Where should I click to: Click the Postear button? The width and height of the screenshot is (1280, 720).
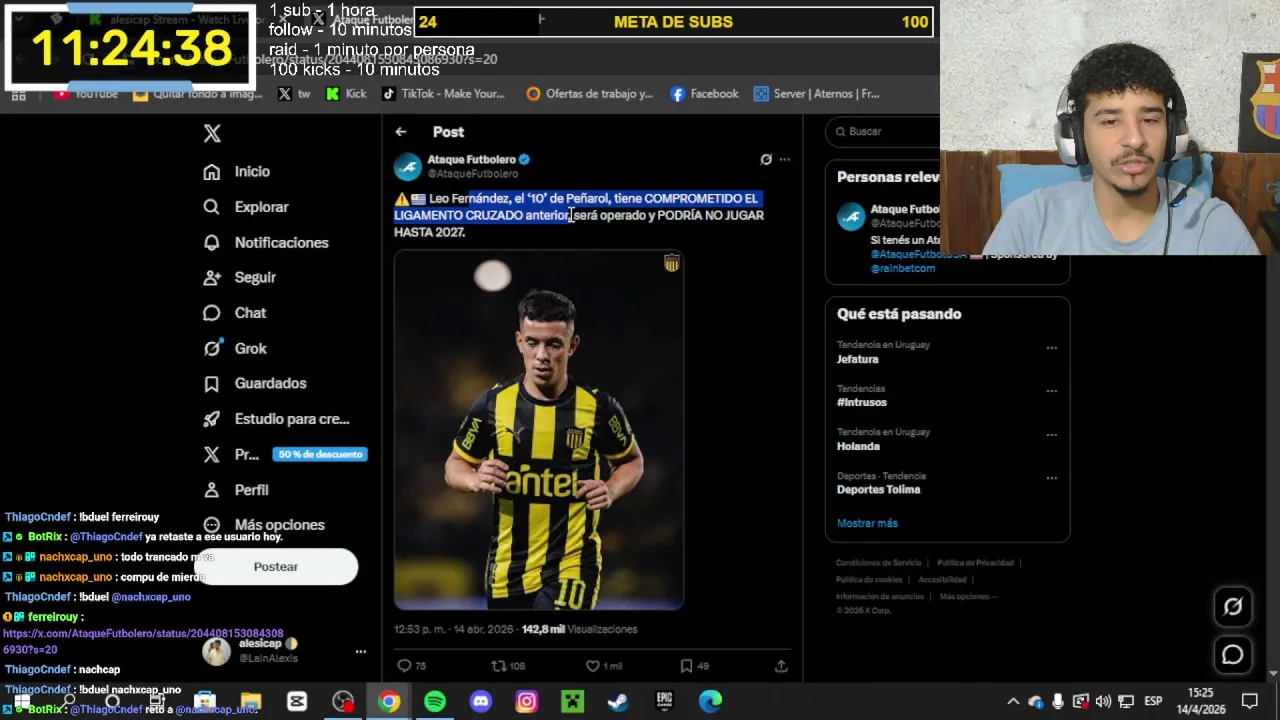click(x=276, y=567)
